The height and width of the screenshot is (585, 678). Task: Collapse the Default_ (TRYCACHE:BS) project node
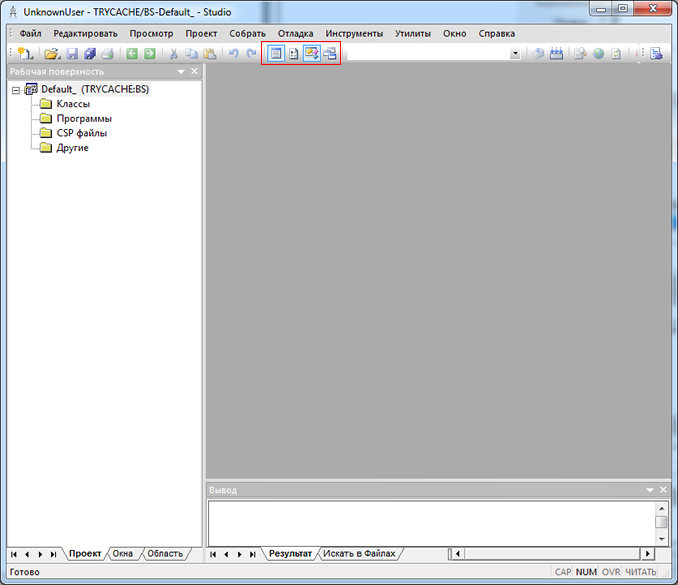(x=16, y=90)
